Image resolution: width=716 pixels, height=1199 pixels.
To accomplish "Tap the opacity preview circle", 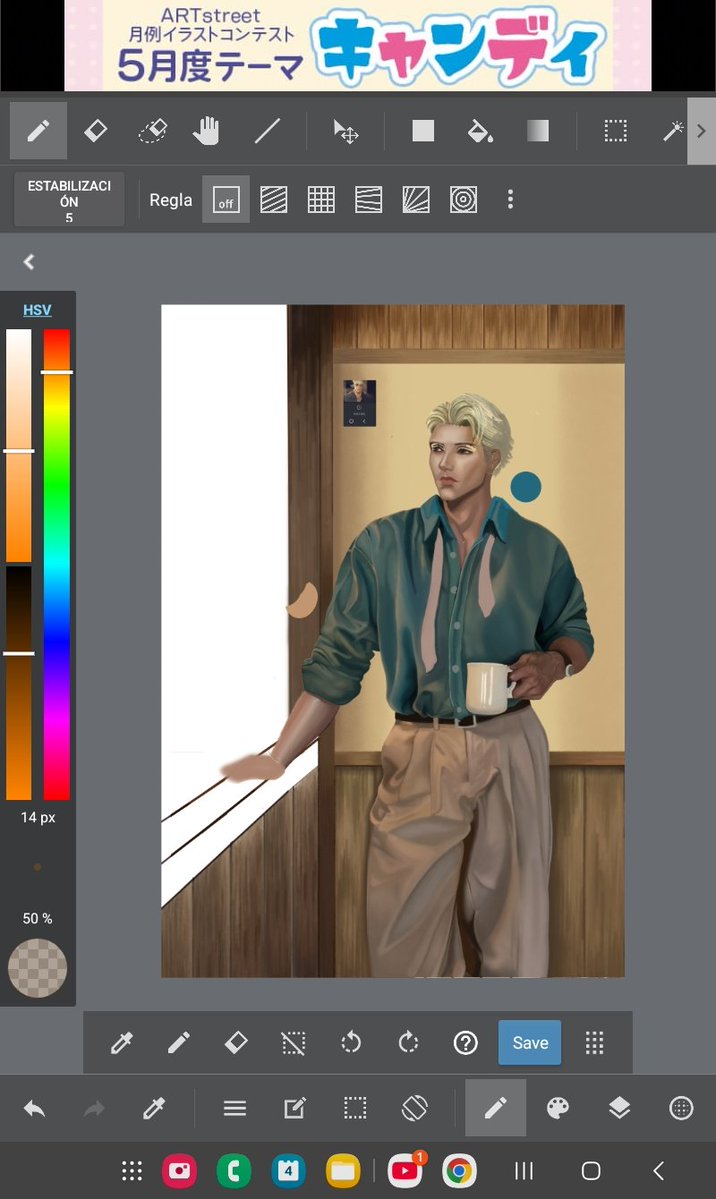I will tap(37, 968).
